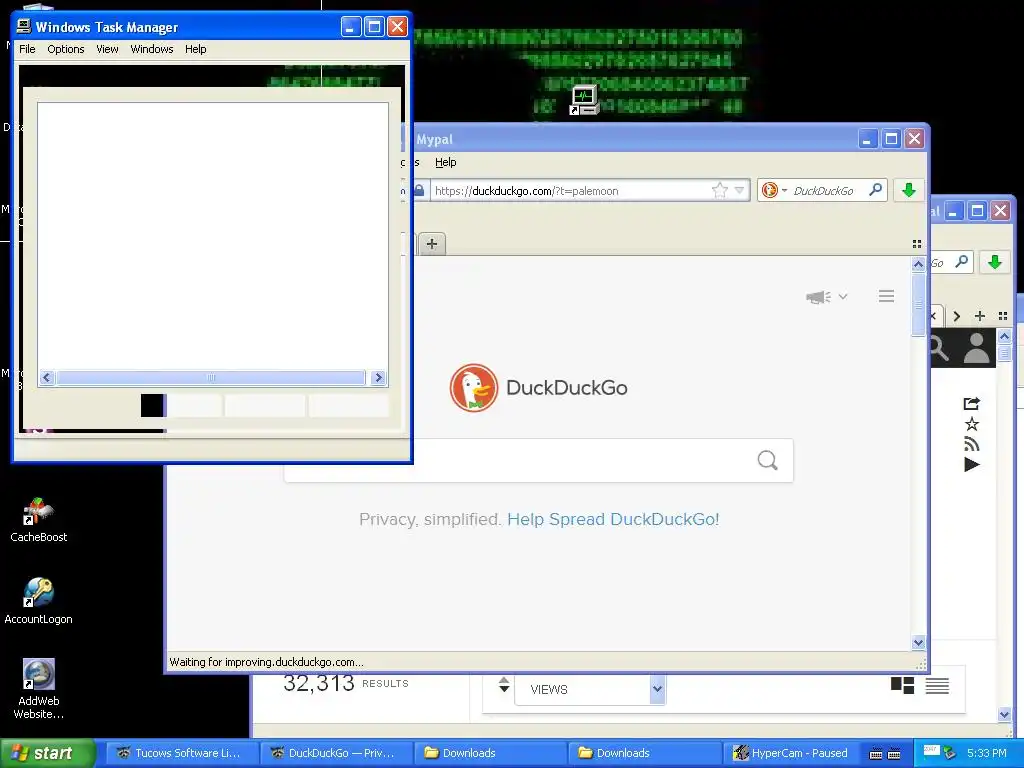Open the AccountLogon desktop shortcut
Image resolution: width=1024 pixels, height=768 pixels.
point(39,601)
